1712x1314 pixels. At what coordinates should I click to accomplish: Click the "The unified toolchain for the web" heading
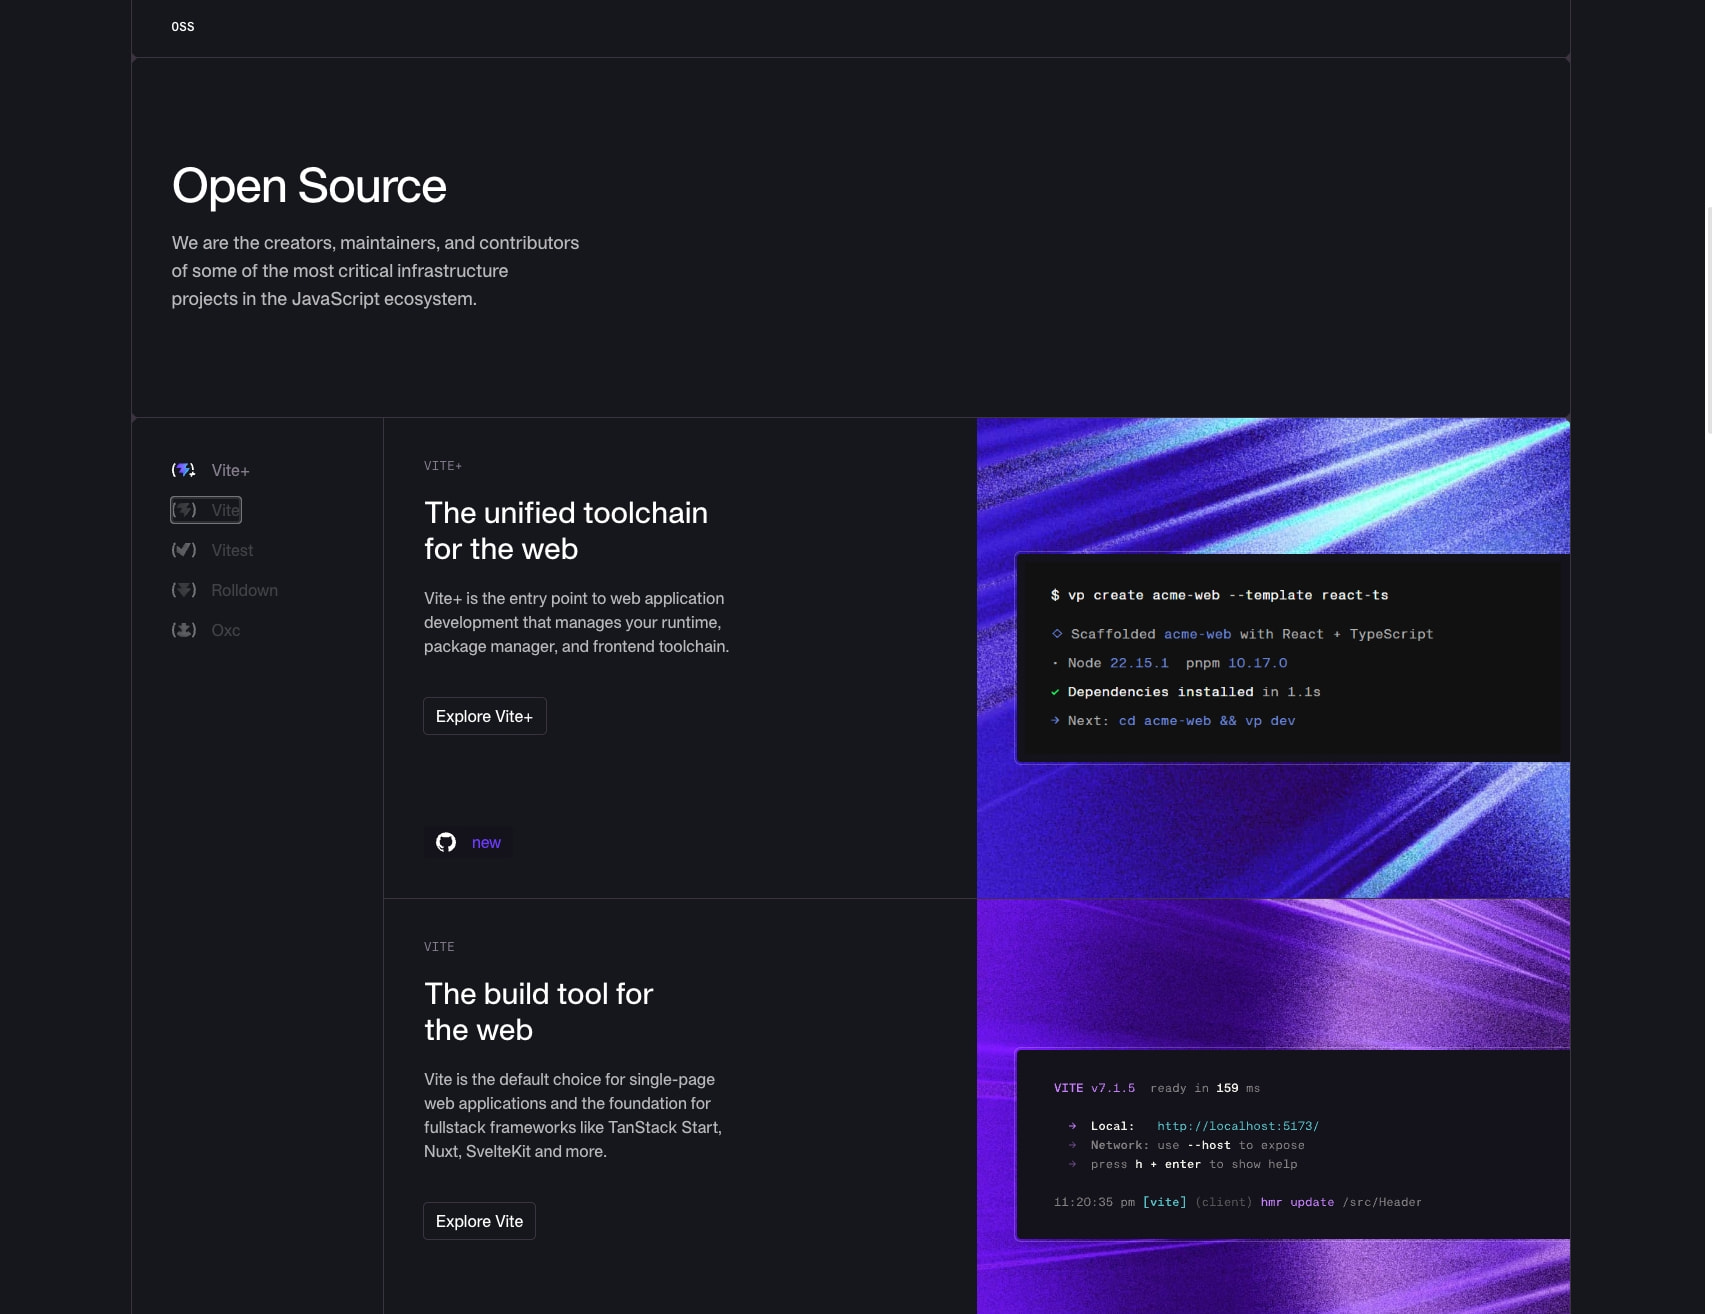566,531
